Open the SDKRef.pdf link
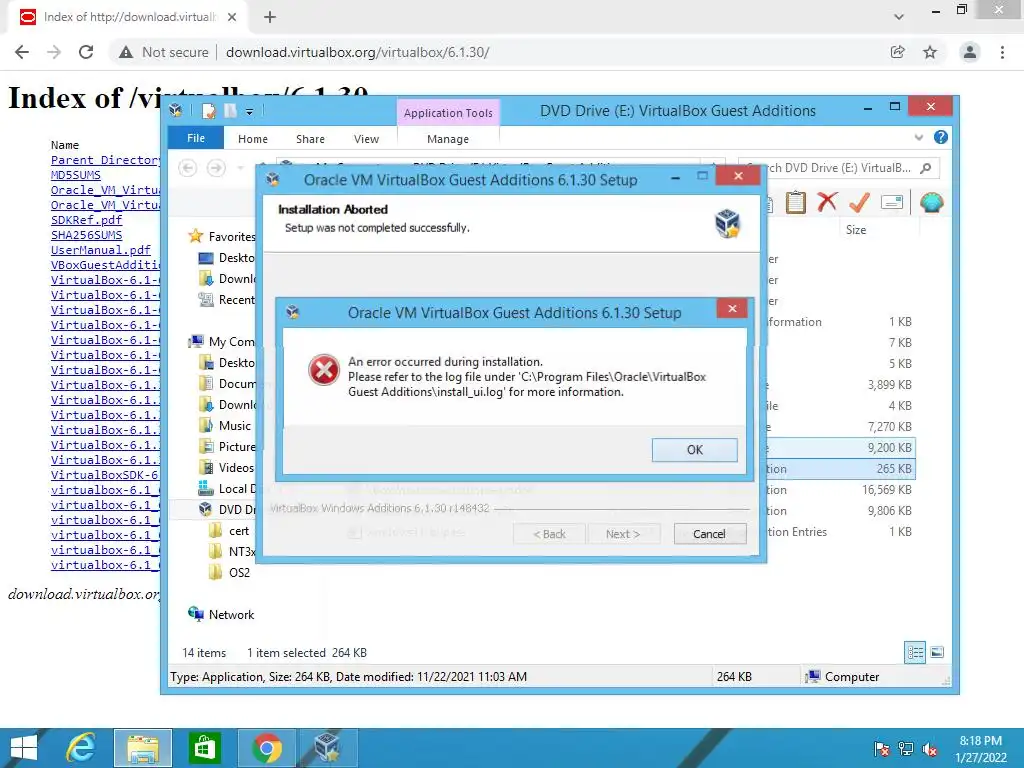 click(x=86, y=220)
